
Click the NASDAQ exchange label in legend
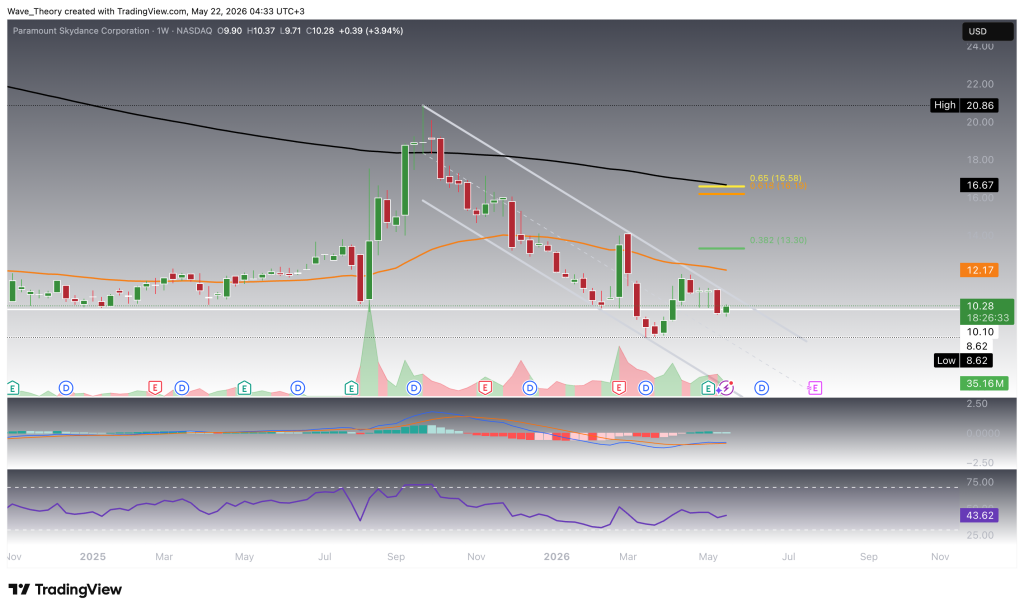(195, 31)
